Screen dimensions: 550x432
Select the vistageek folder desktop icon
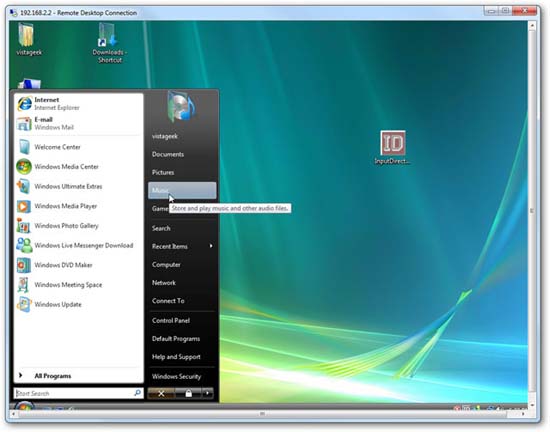pyautogui.click(x=29, y=39)
